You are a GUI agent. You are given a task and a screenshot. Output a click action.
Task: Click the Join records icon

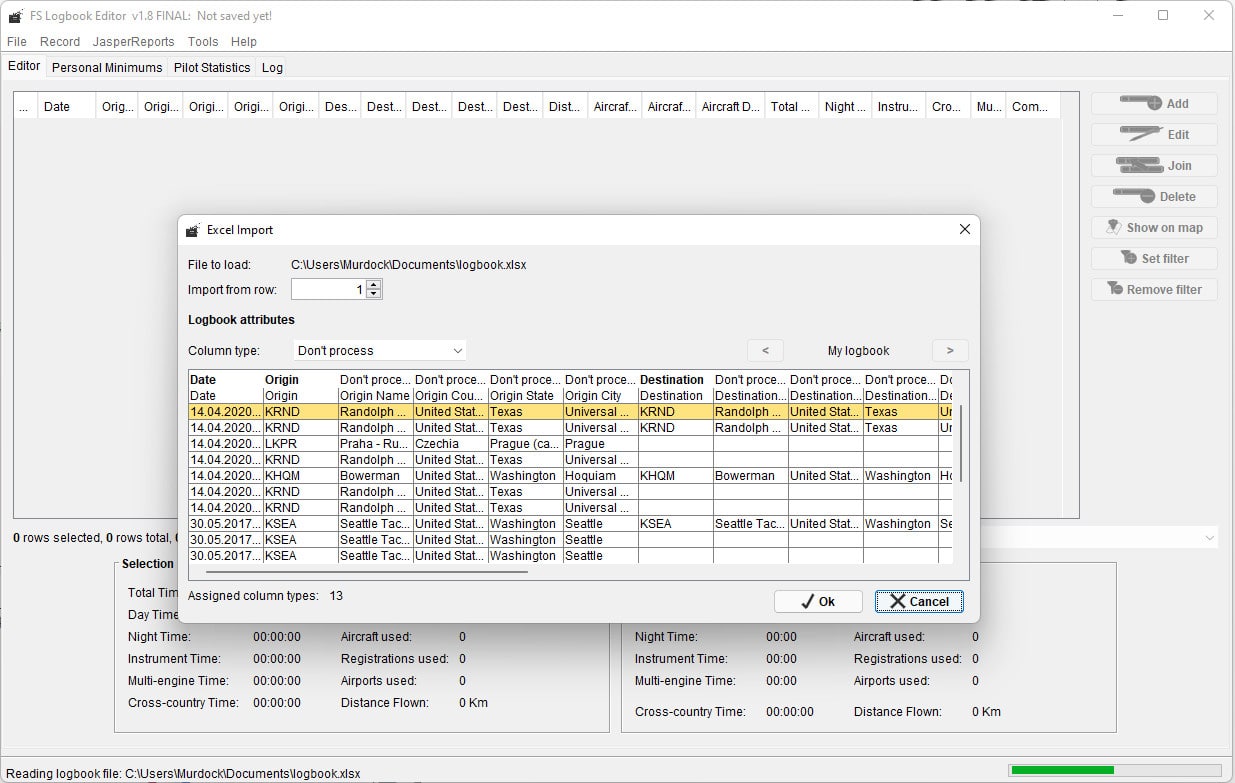[1140, 165]
